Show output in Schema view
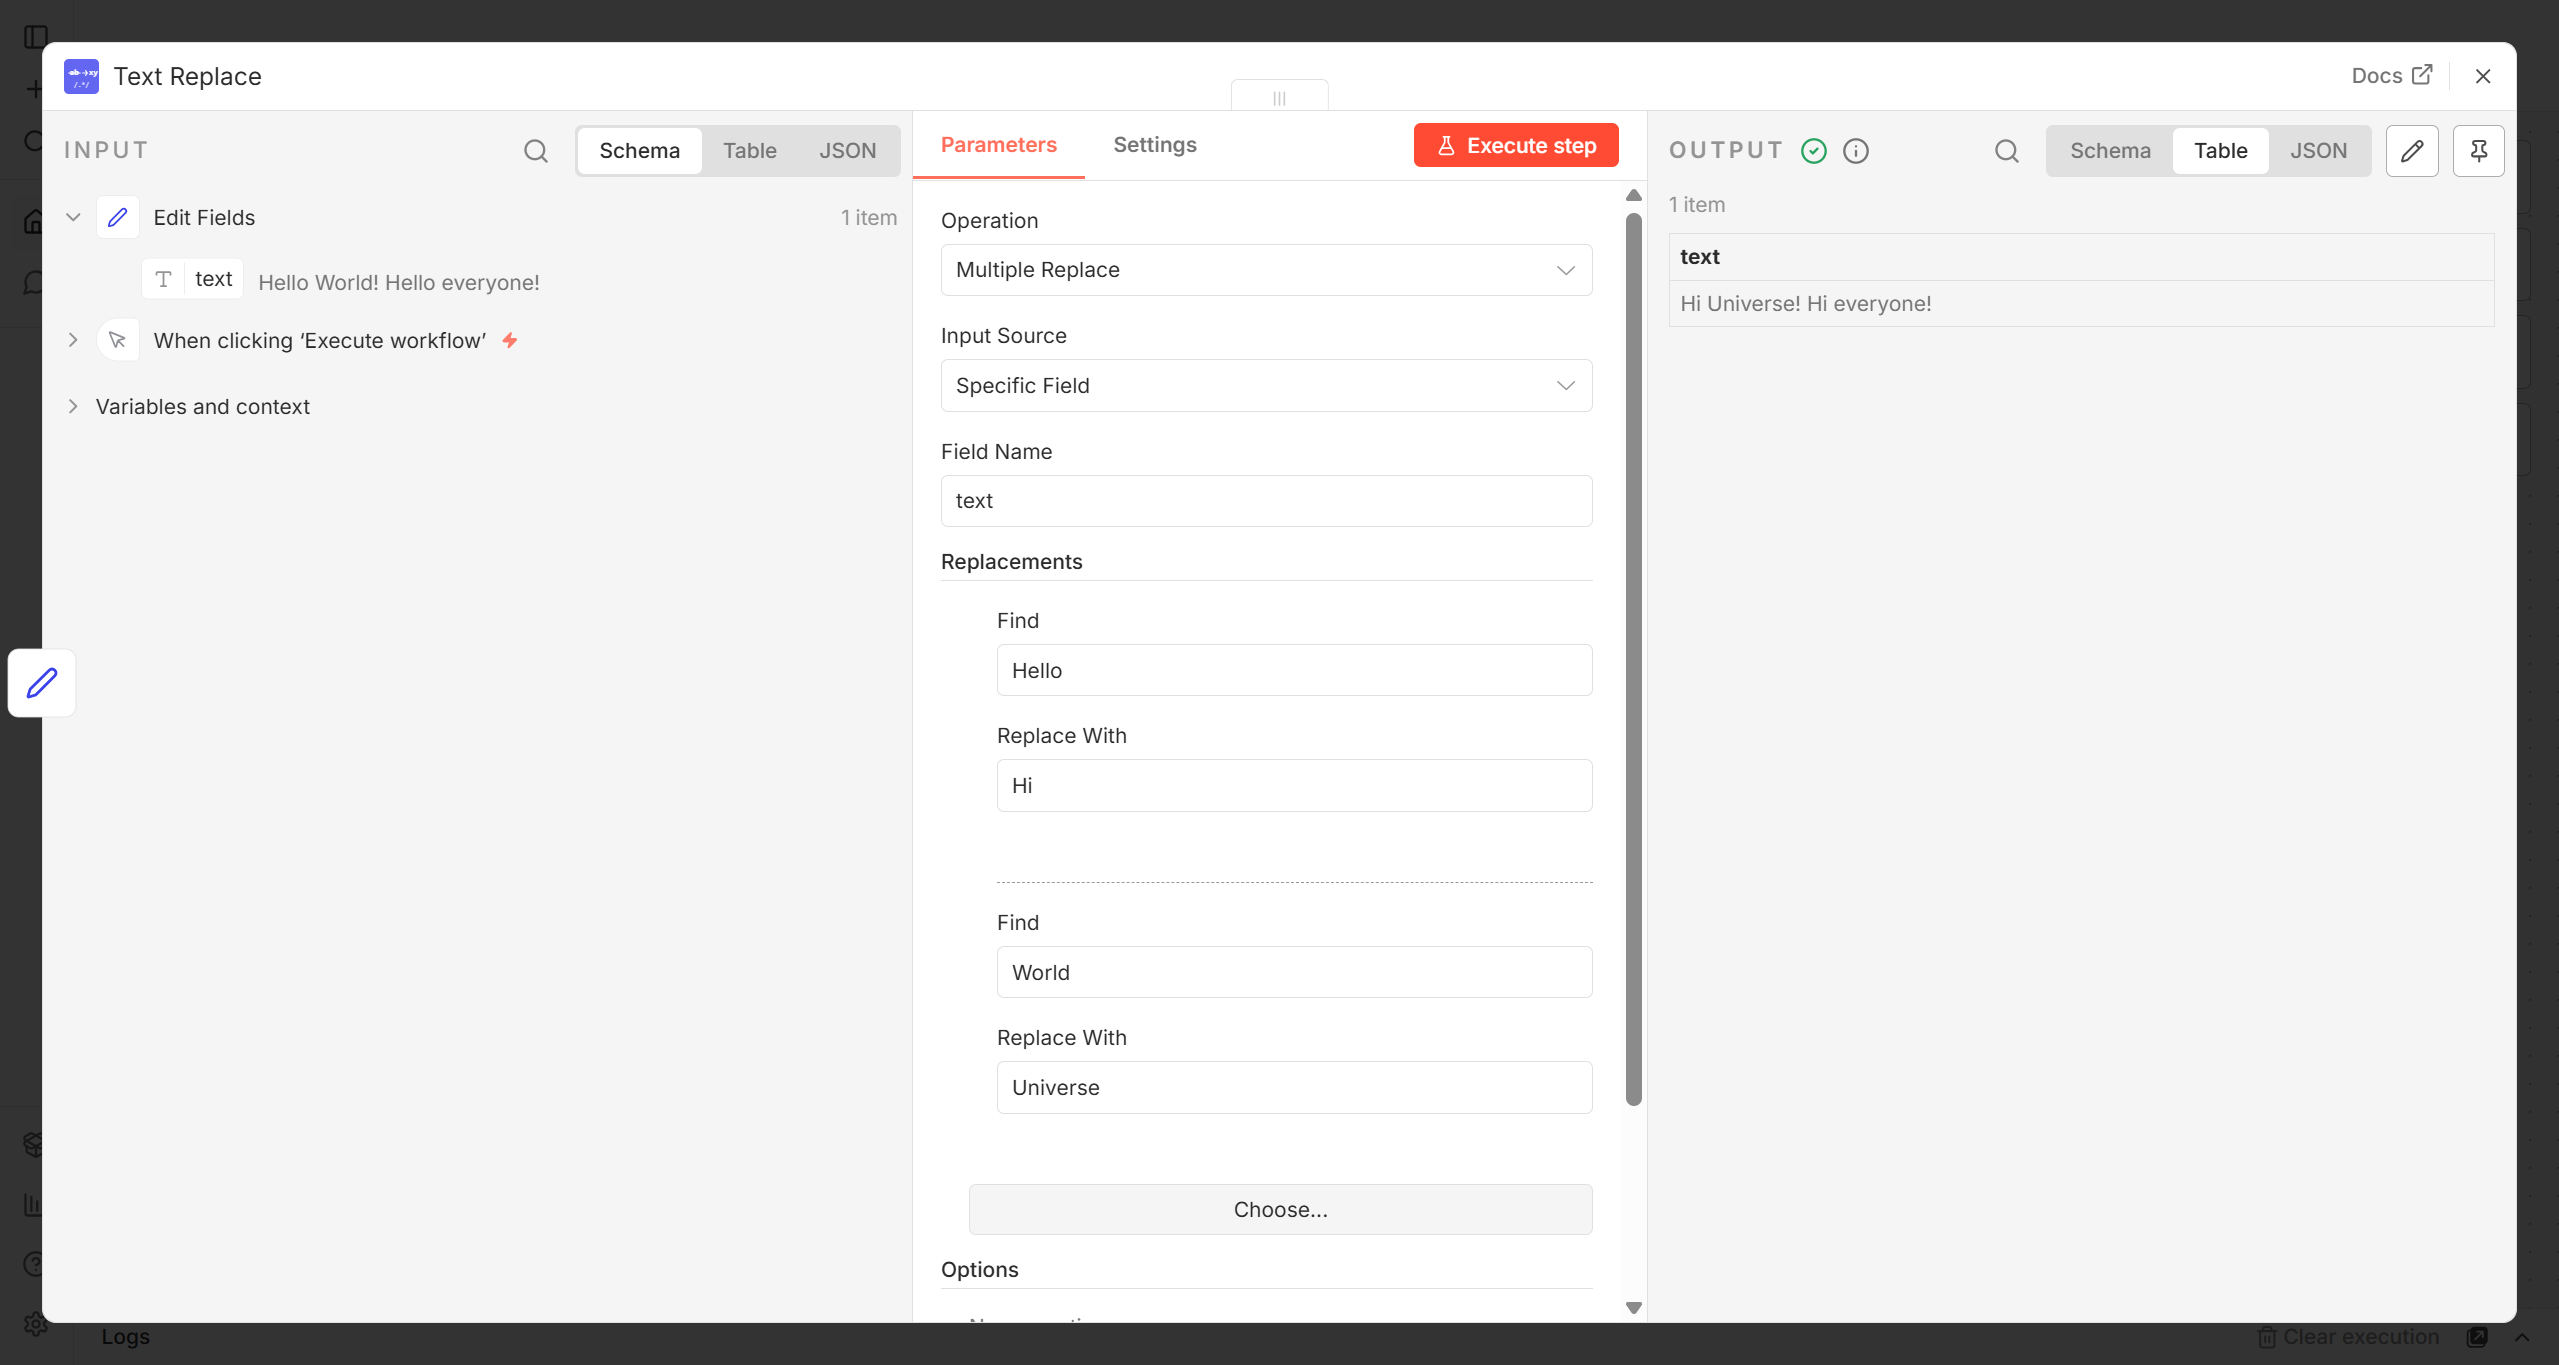The image size is (2559, 1365). pyautogui.click(x=2110, y=151)
